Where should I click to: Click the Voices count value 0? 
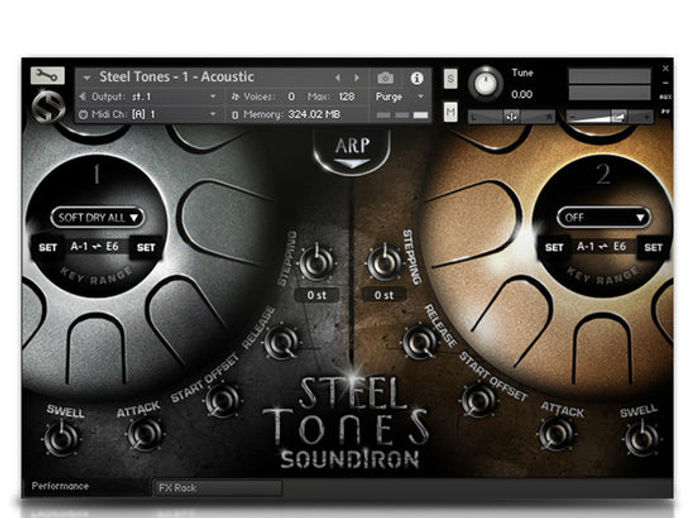291,96
